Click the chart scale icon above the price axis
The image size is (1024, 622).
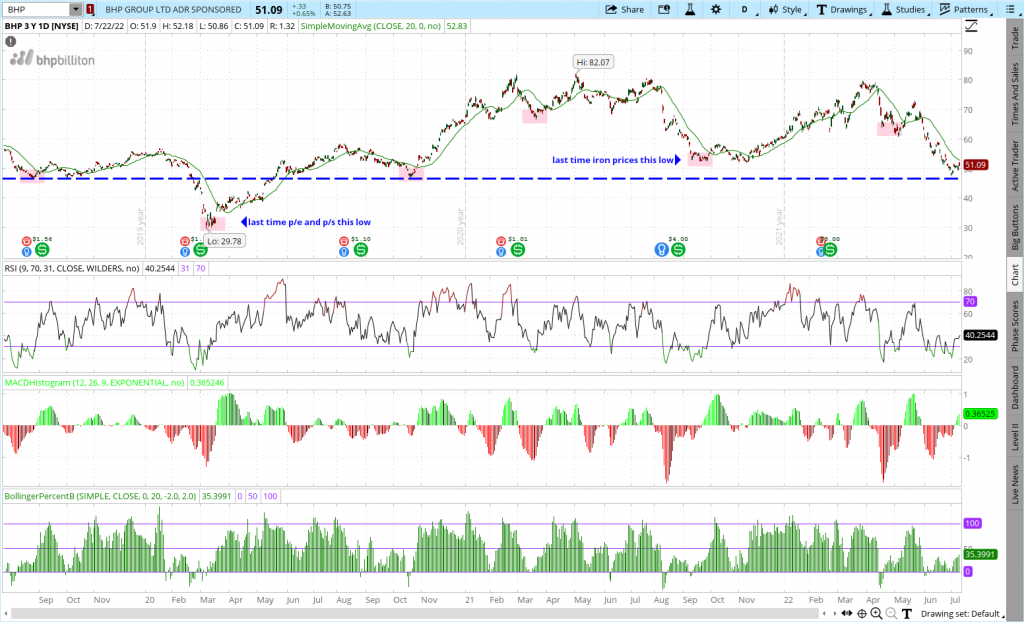tap(971, 26)
